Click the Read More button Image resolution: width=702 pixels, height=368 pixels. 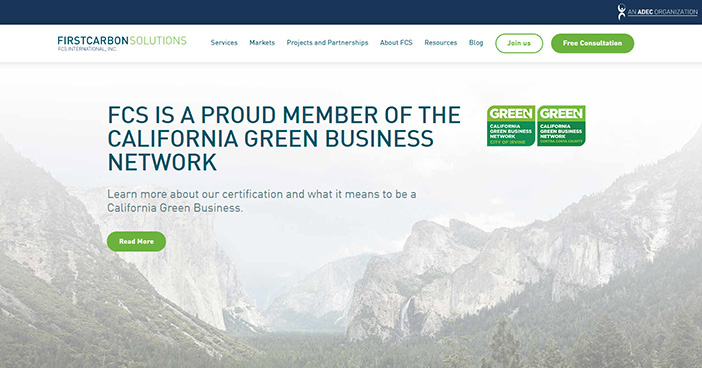pos(136,241)
